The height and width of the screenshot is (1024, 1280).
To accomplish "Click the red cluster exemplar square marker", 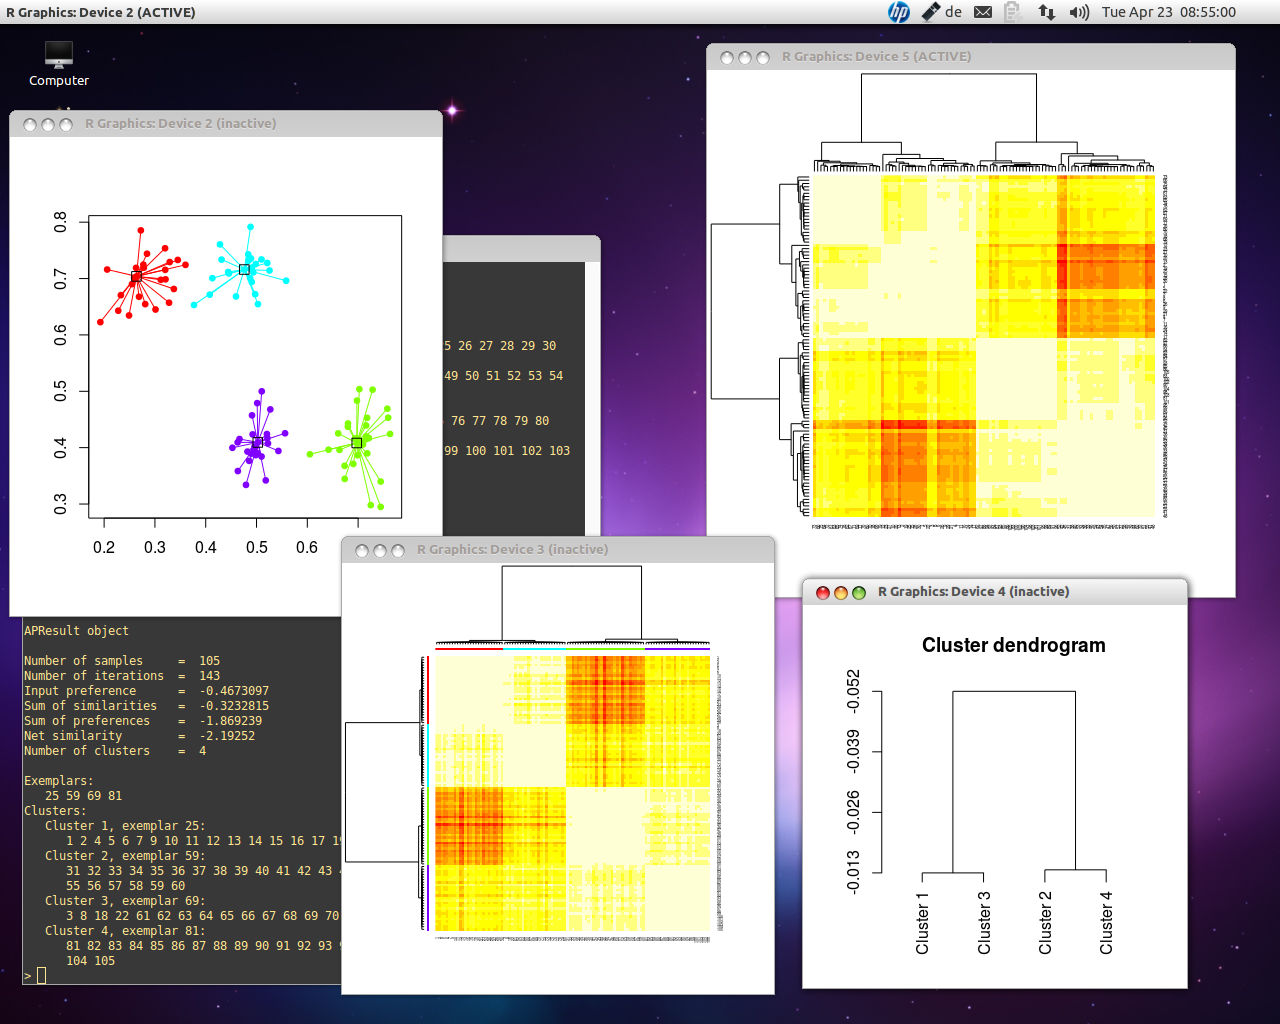I will (136, 276).
